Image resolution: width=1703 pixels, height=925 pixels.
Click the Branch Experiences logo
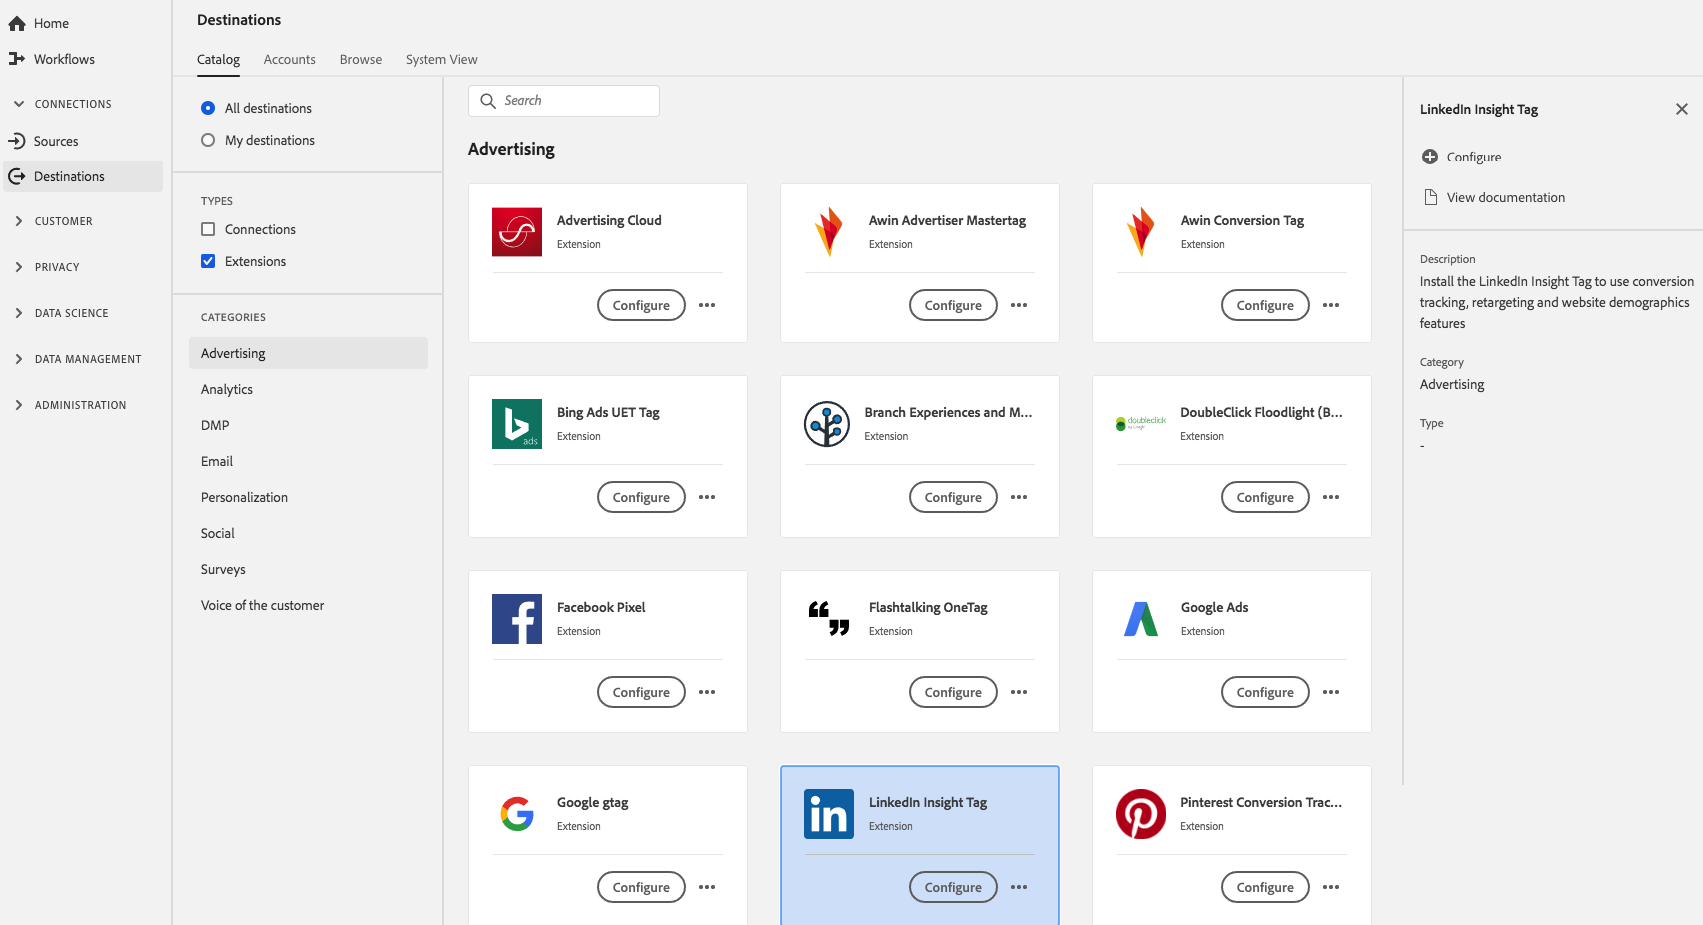point(827,424)
